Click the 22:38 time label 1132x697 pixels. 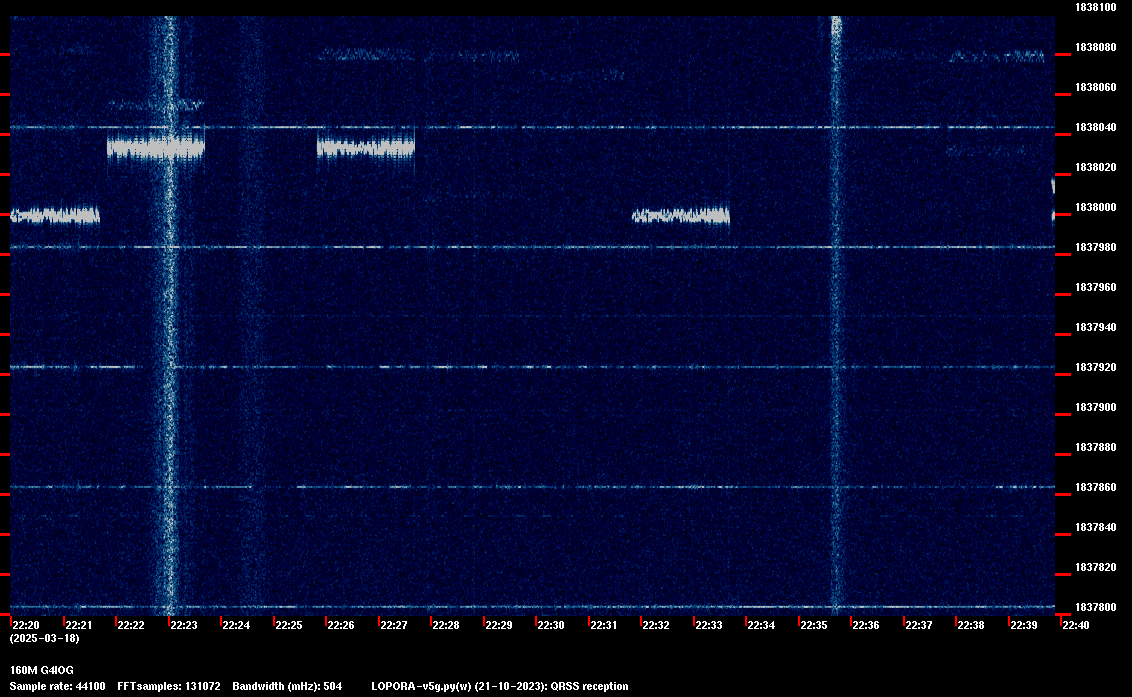coord(970,625)
